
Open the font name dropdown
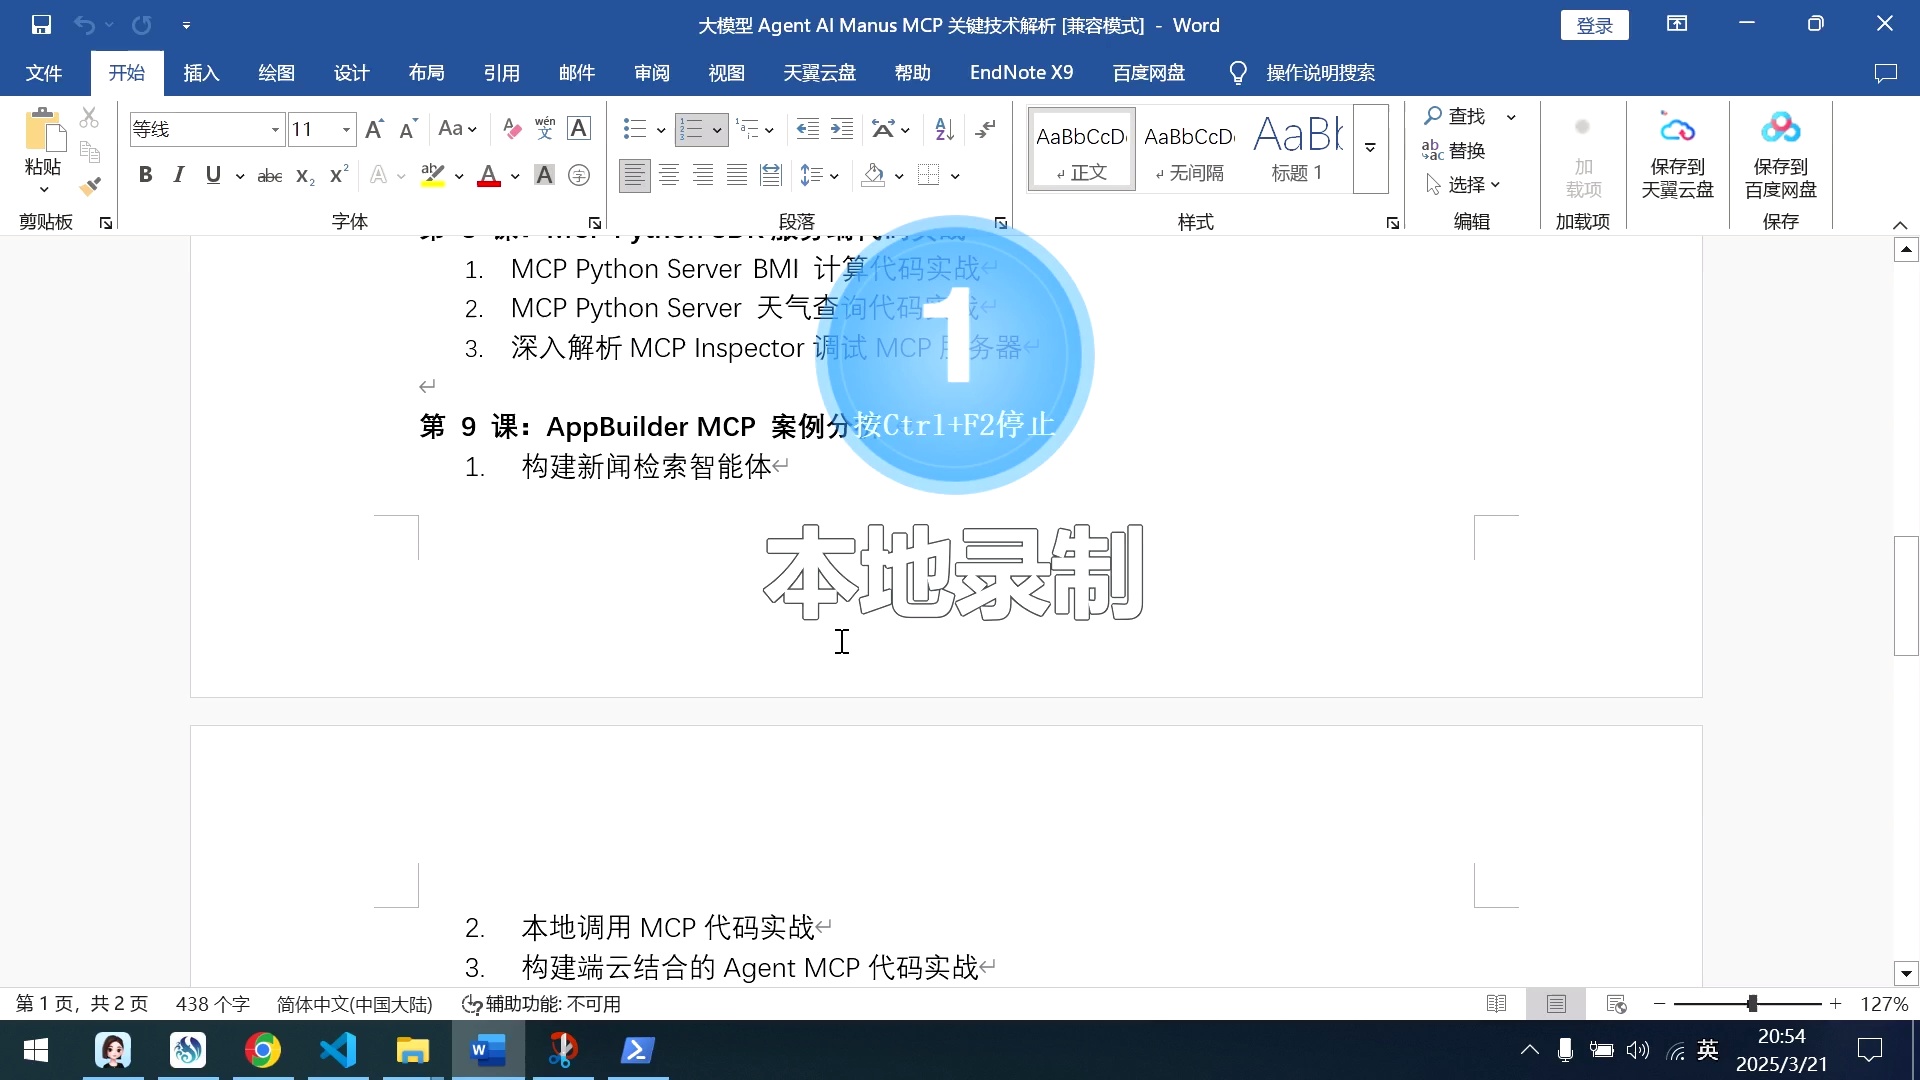(274, 129)
